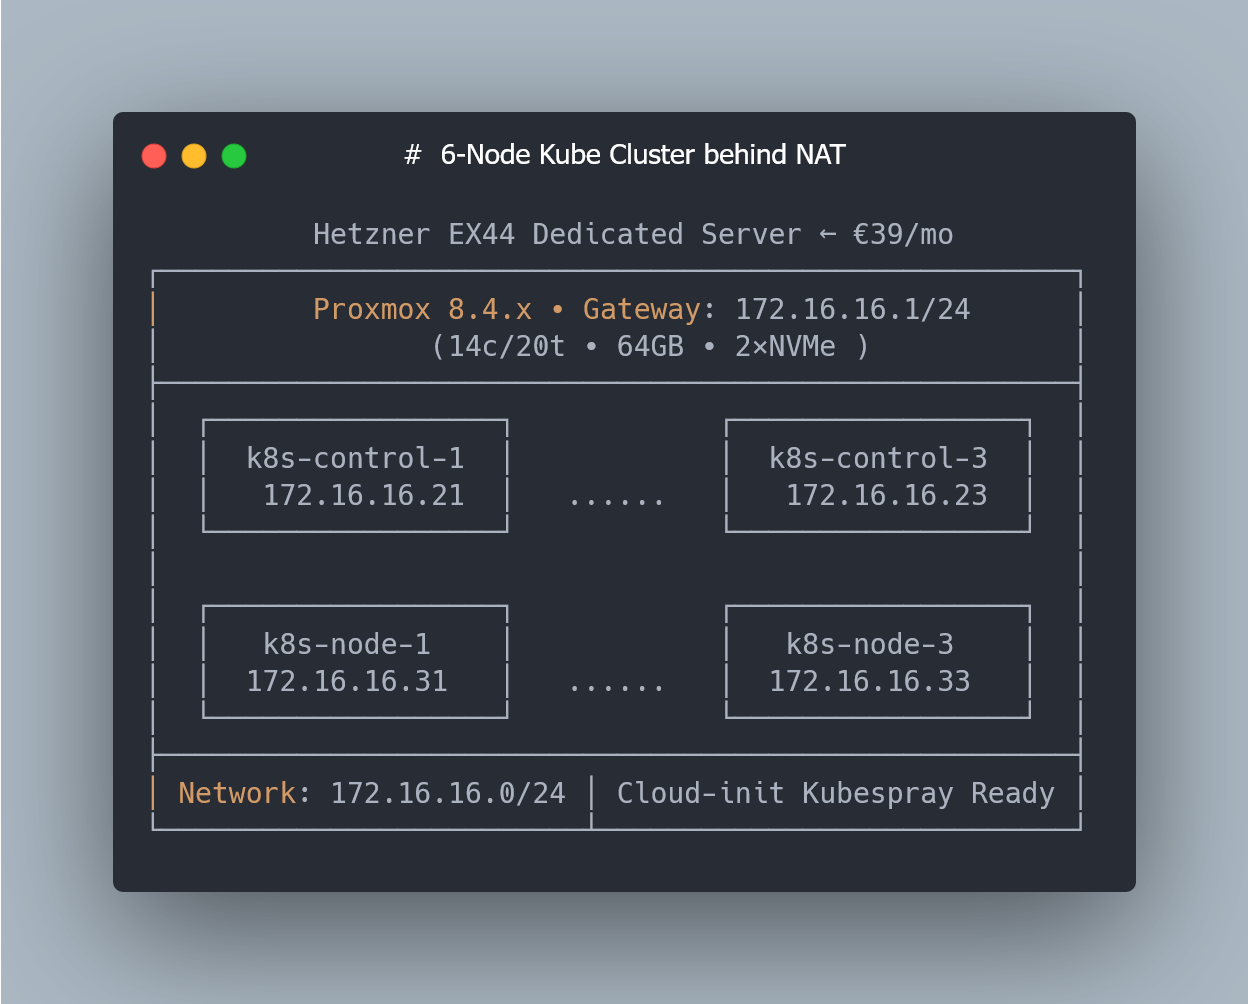
Task: Click the IP address 172.16.16.33
Action: [x=870, y=681]
